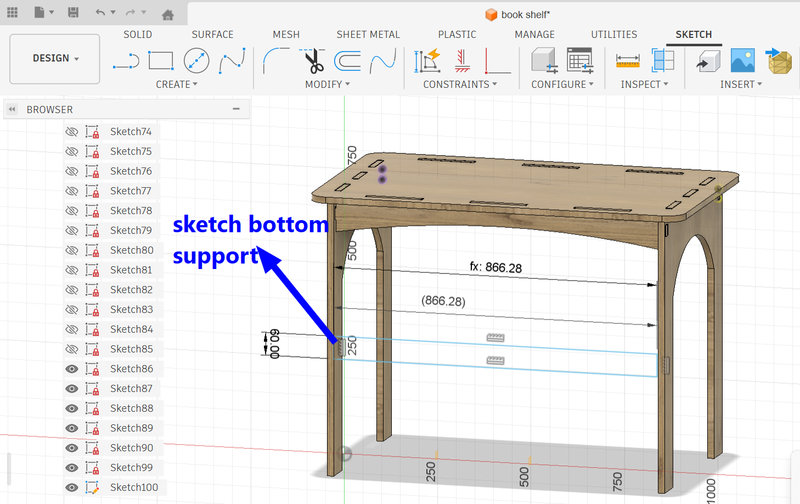Viewport: 800px width, 504px height.
Task: Click the 60.00 dimension value
Action: [x=274, y=343]
